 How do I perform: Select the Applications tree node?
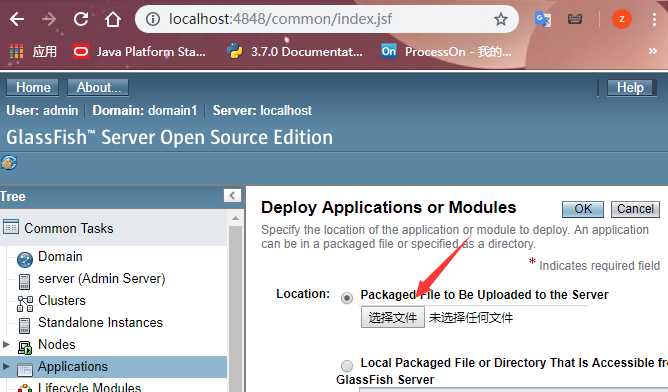[72, 366]
